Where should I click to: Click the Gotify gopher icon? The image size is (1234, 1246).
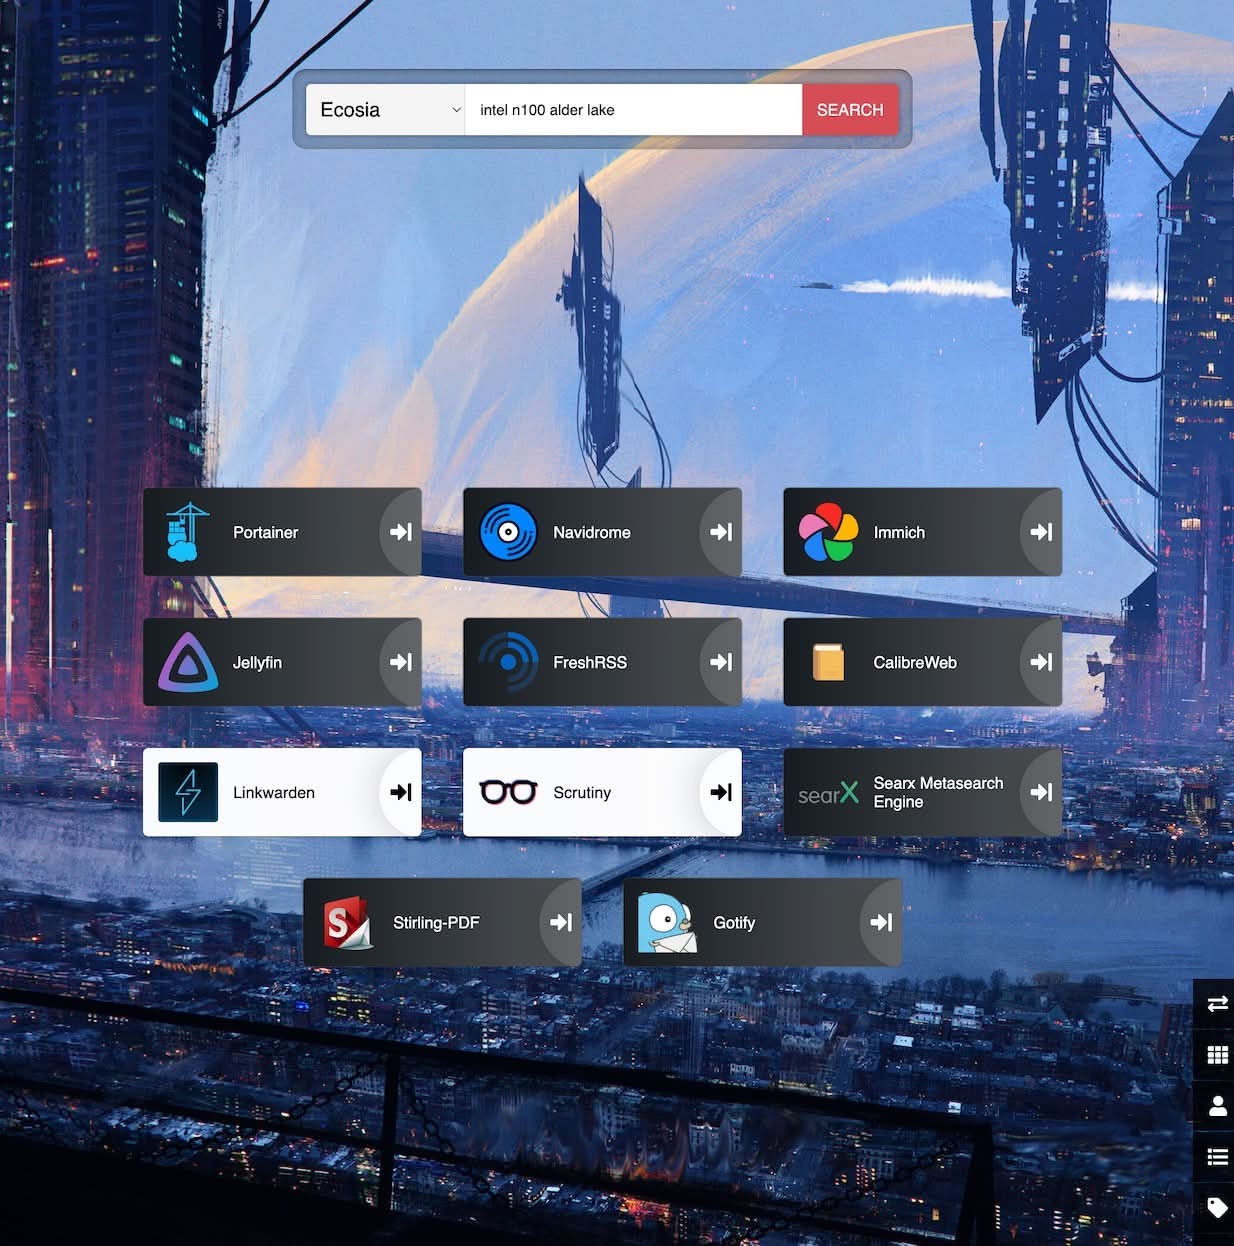coord(668,922)
